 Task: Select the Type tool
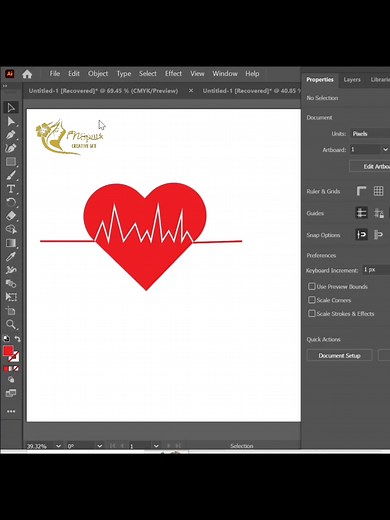click(11, 189)
